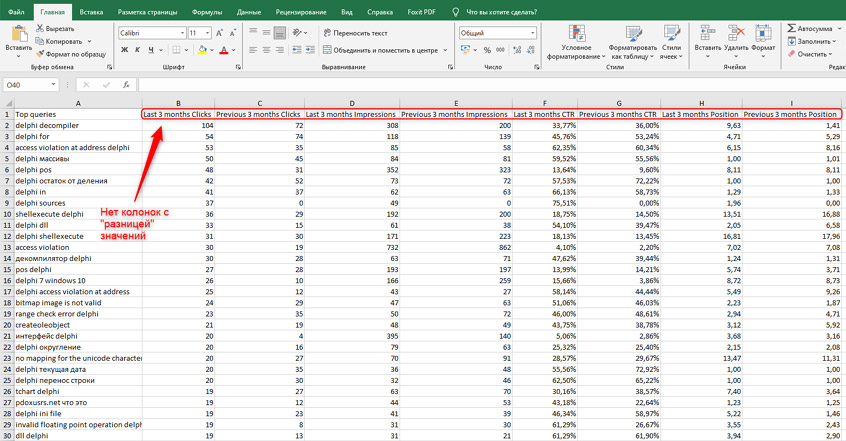Open Merge and Center dropdown arrow

pos(446,50)
